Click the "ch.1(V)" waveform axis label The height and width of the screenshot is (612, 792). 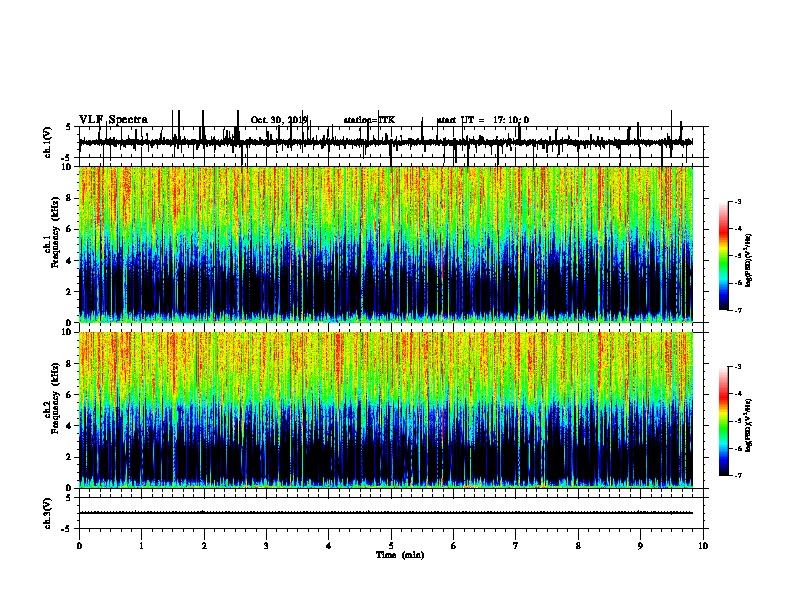coord(48,142)
